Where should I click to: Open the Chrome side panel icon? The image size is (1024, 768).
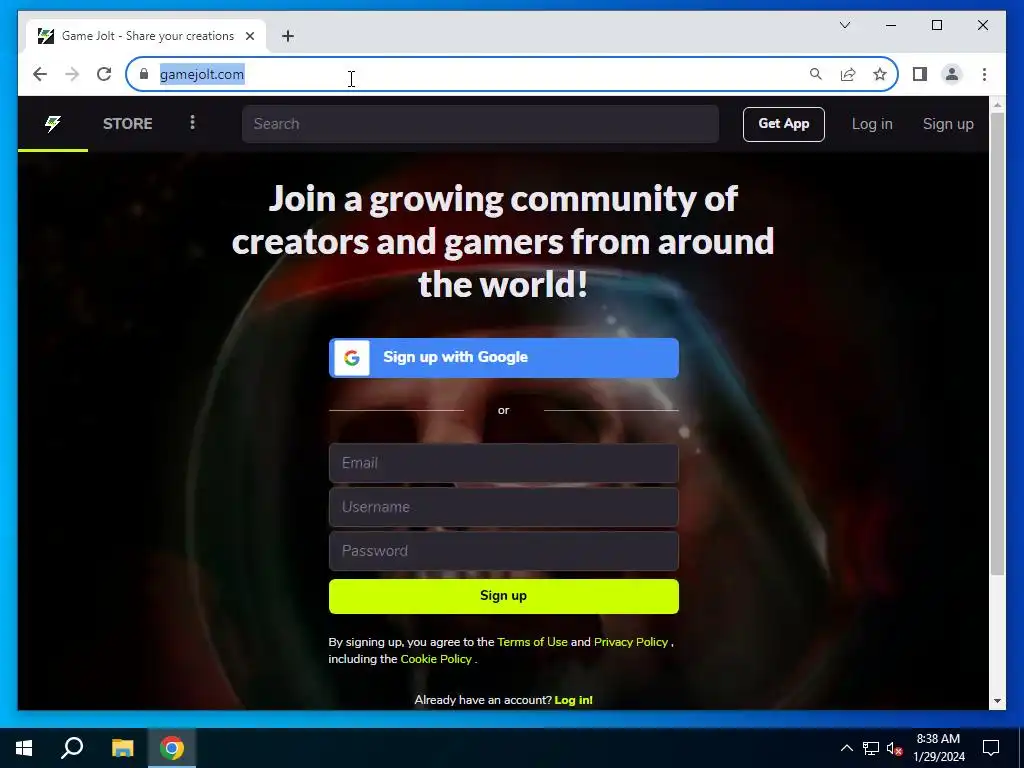click(920, 74)
